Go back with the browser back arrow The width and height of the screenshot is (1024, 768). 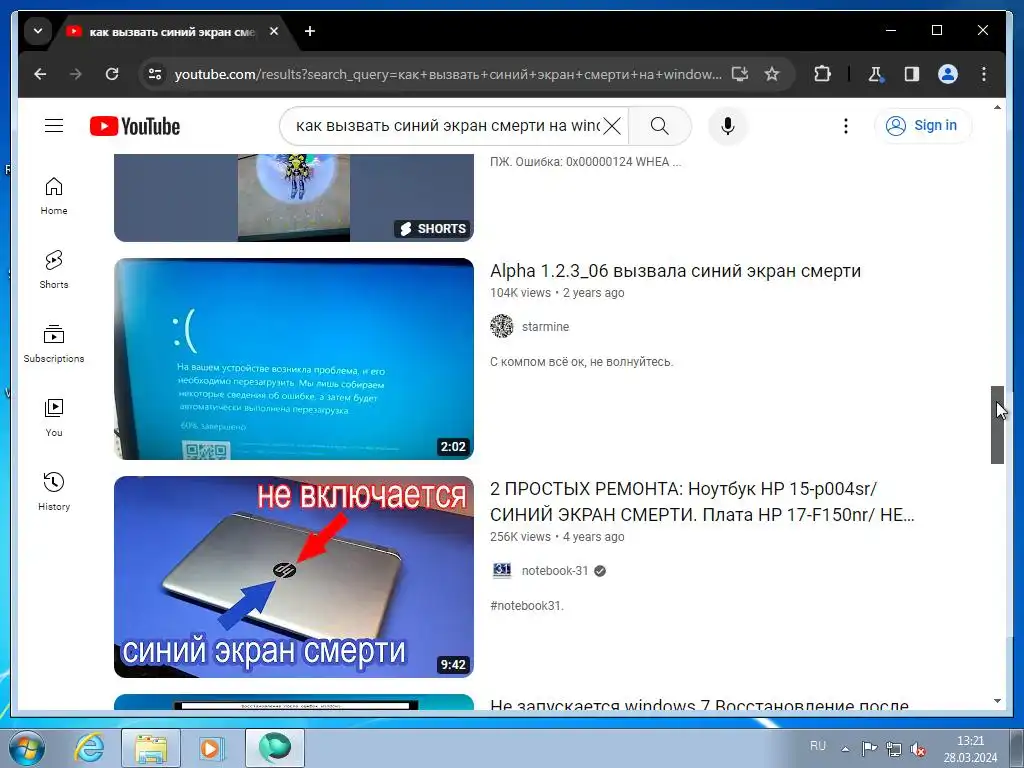40,74
